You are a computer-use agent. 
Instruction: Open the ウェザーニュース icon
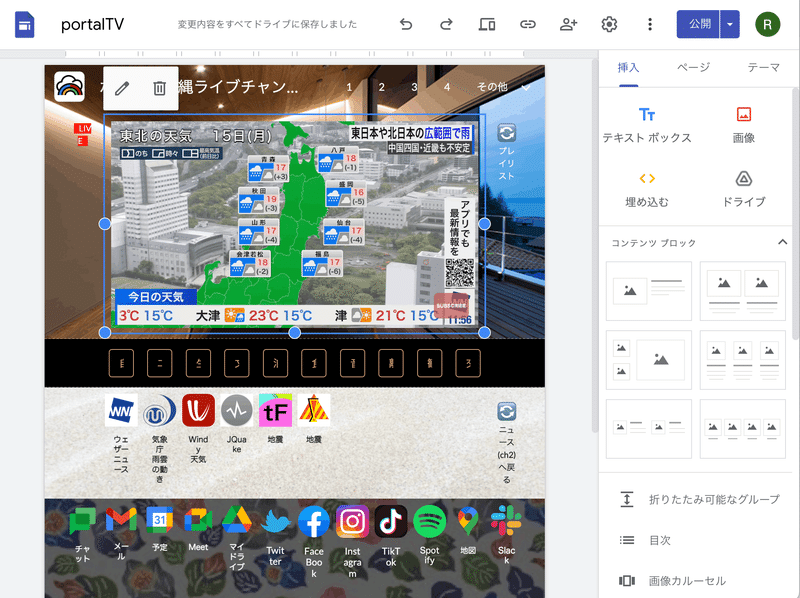point(121,410)
